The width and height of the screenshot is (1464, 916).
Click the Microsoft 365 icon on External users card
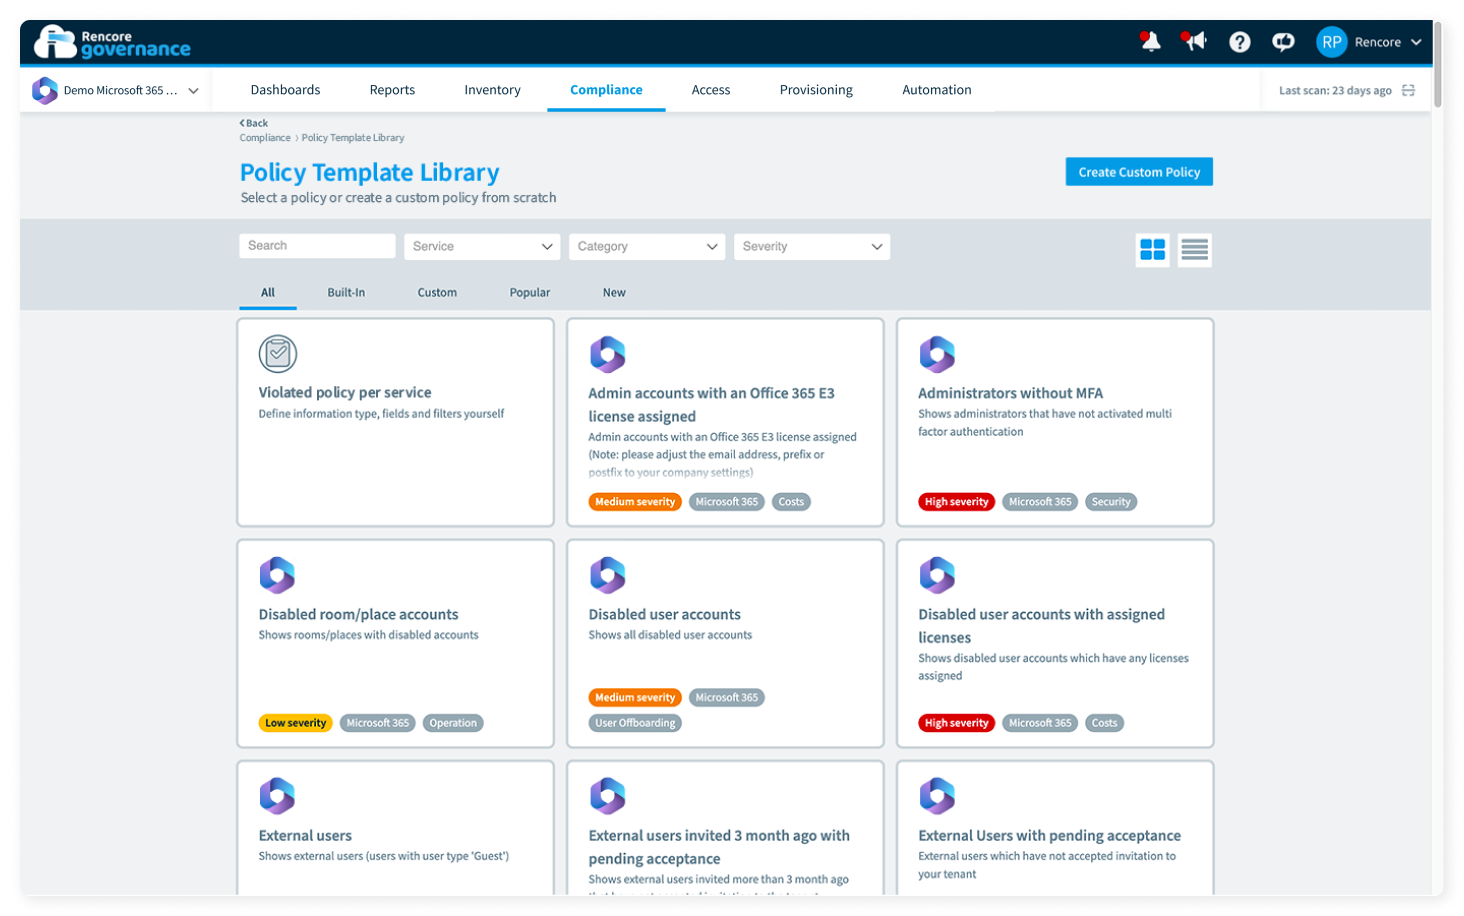[x=277, y=796]
